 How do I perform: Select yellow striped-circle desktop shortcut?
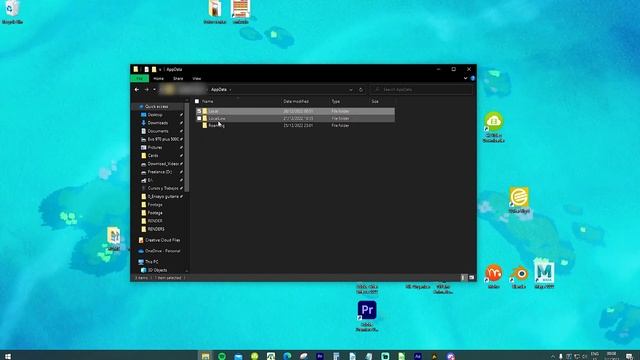pyautogui.click(x=519, y=200)
